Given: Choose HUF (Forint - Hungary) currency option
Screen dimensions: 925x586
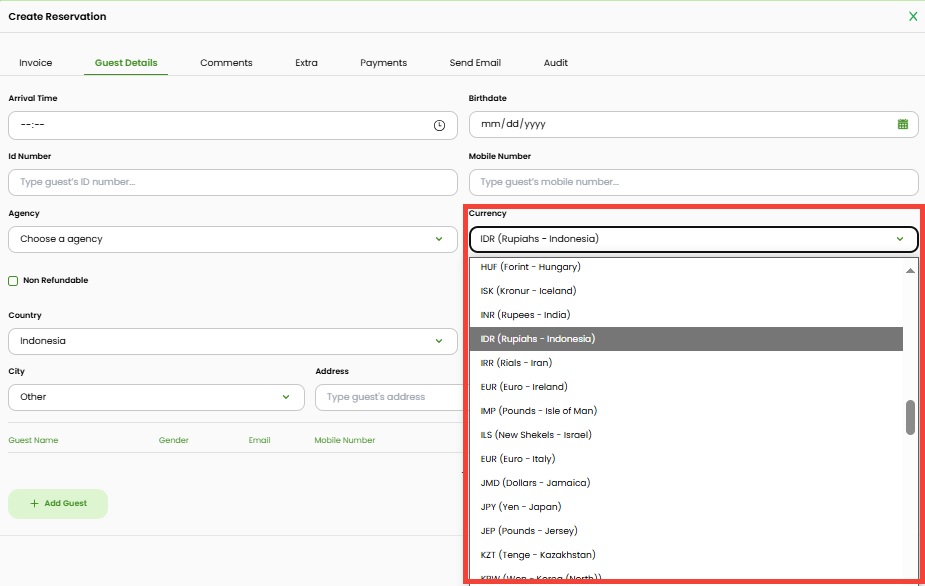Looking at the screenshot, I should (686, 267).
